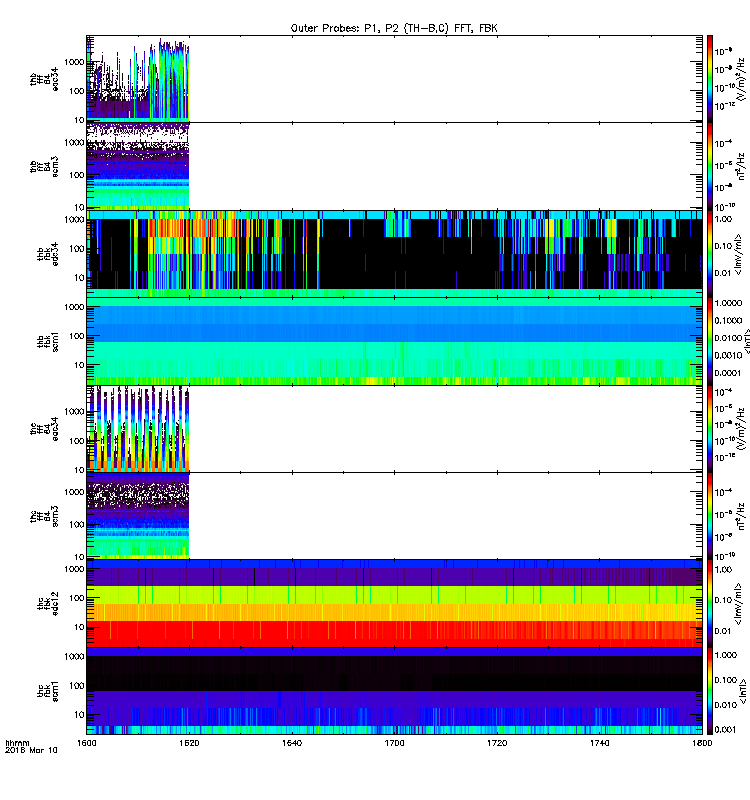Click the 1640 time axis label
The image size is (750, 800).
point(292,743)
